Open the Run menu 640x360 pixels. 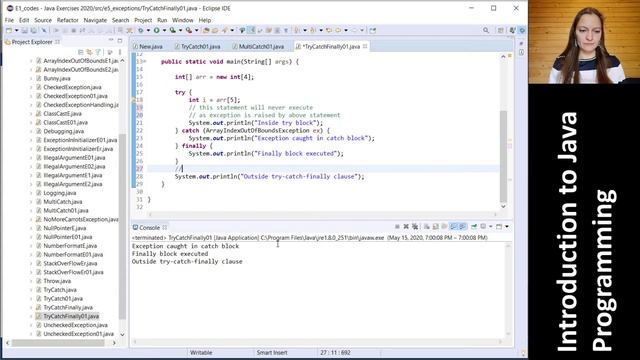pyautogui.click(x=162, y=20)
